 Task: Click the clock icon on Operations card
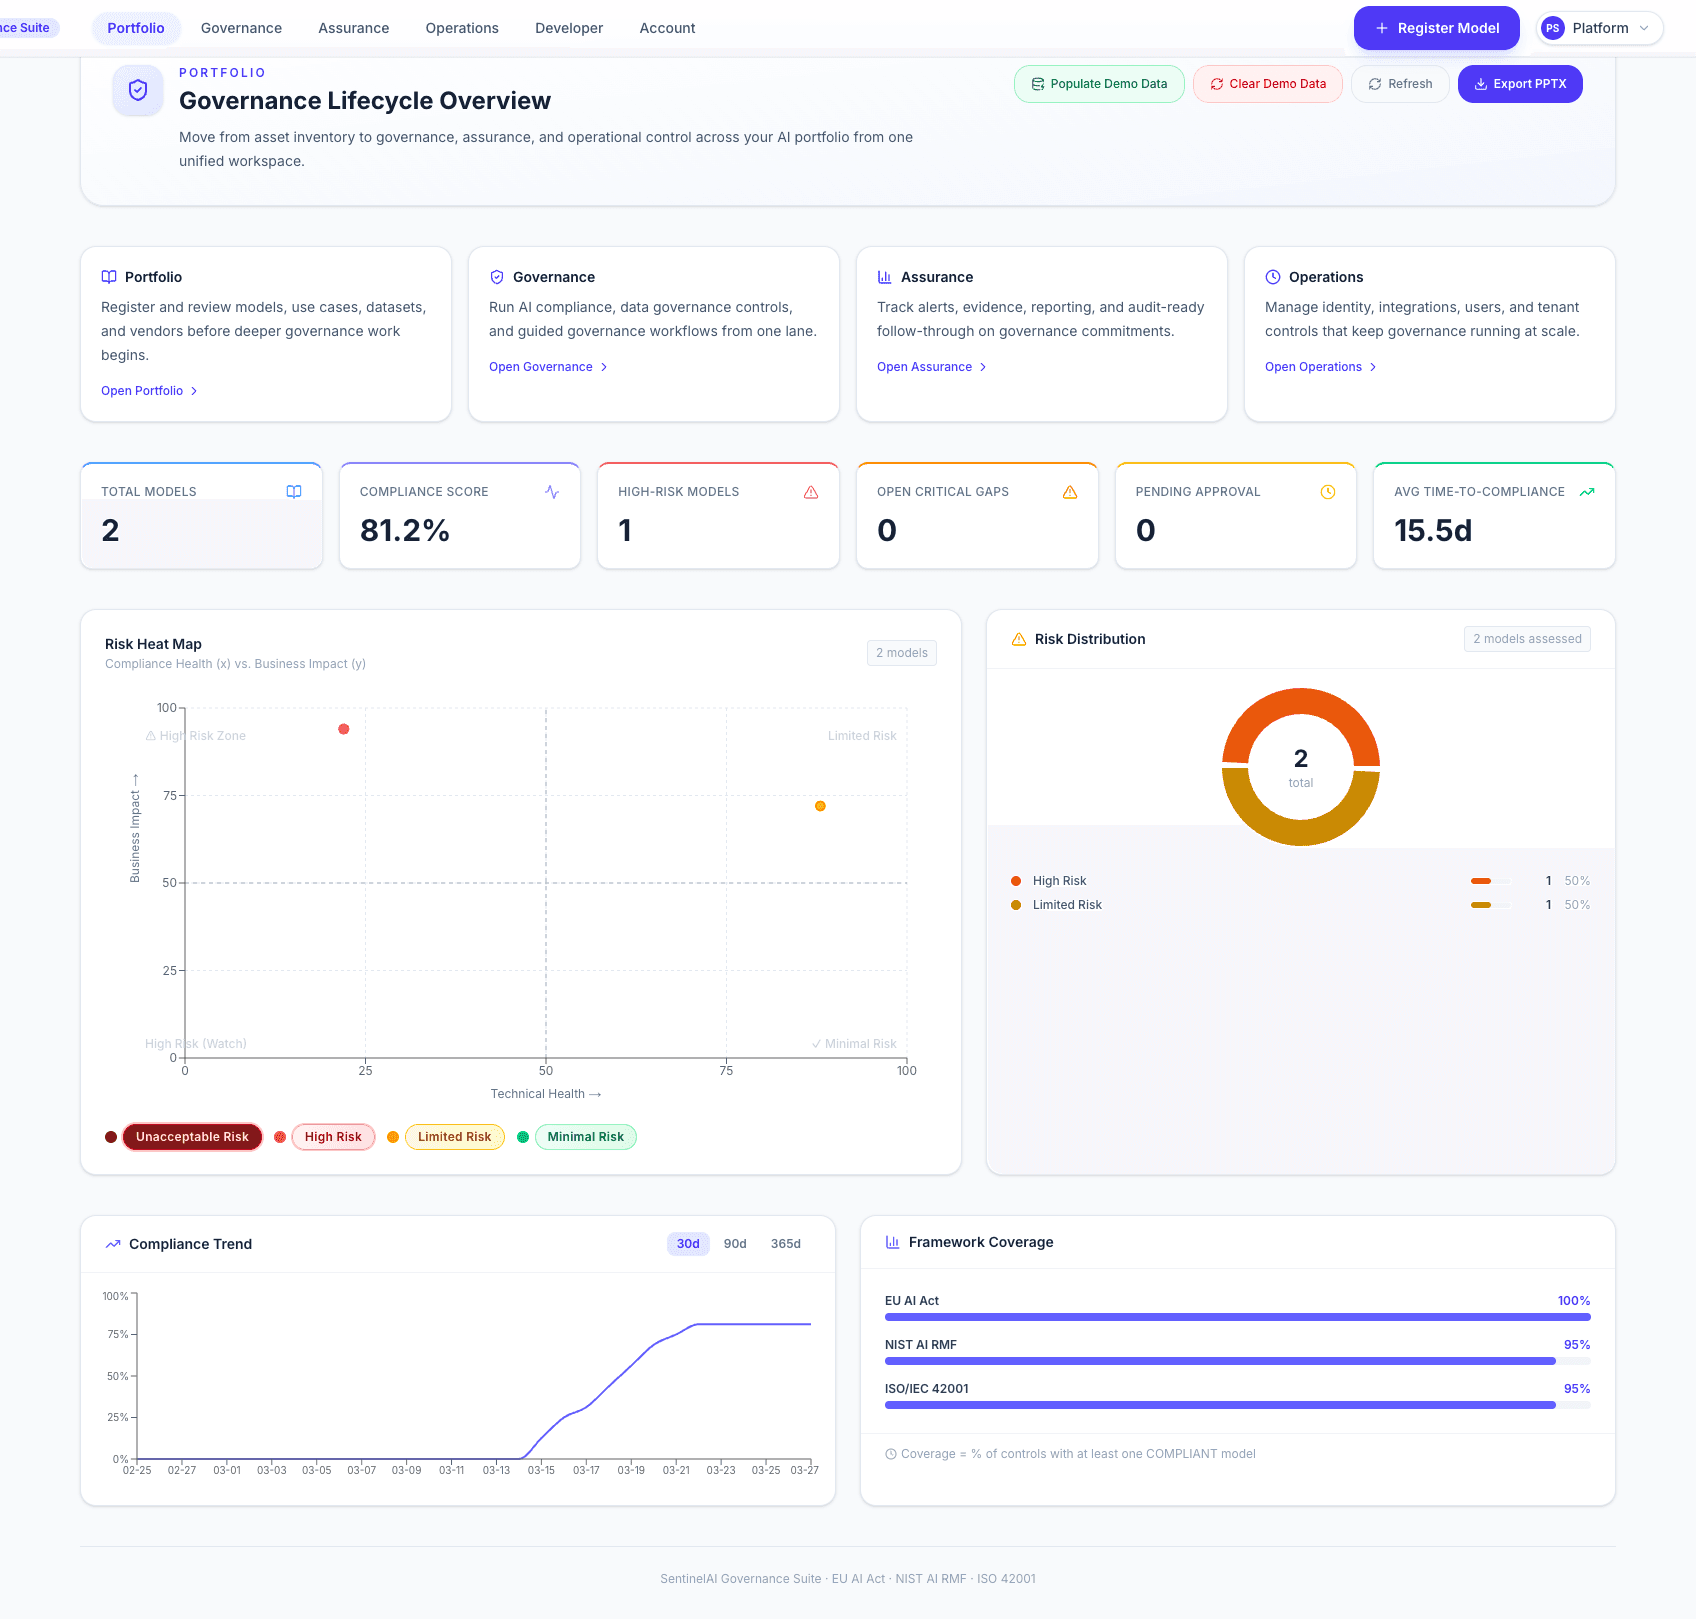(1273, 277)
